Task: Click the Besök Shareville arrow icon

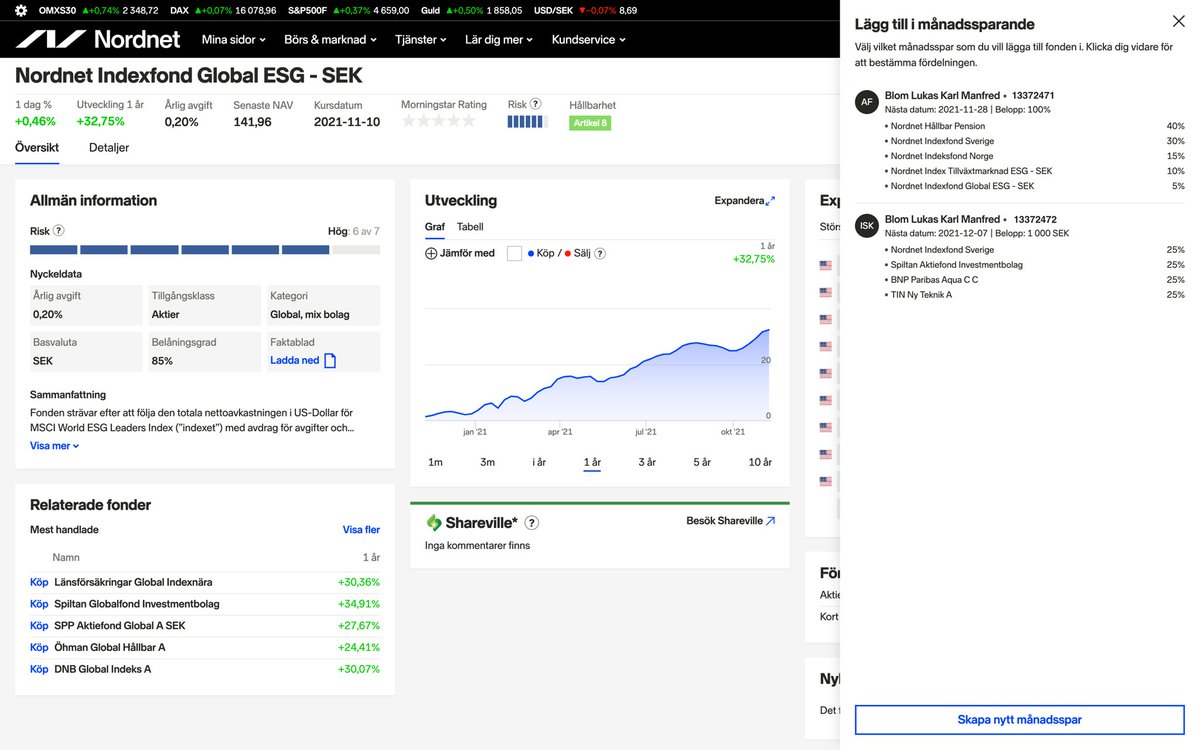Action: click(x=770, y=520)
